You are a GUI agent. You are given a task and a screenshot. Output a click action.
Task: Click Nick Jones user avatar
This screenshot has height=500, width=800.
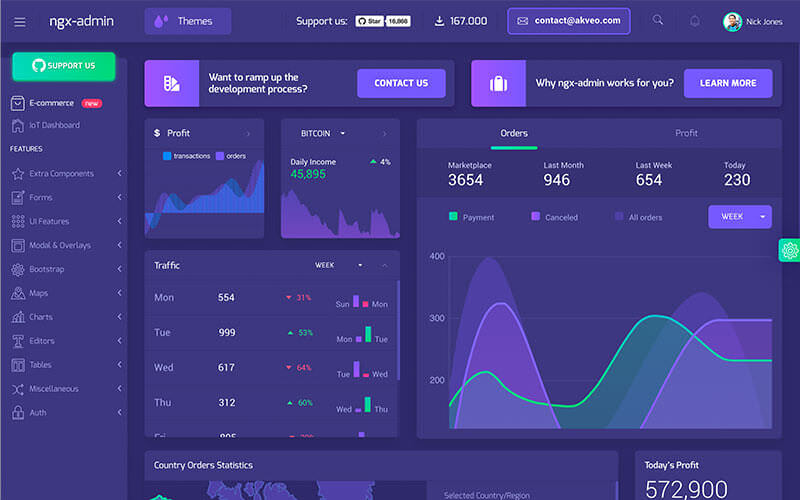pyautogui.click(x=732, y=21)
